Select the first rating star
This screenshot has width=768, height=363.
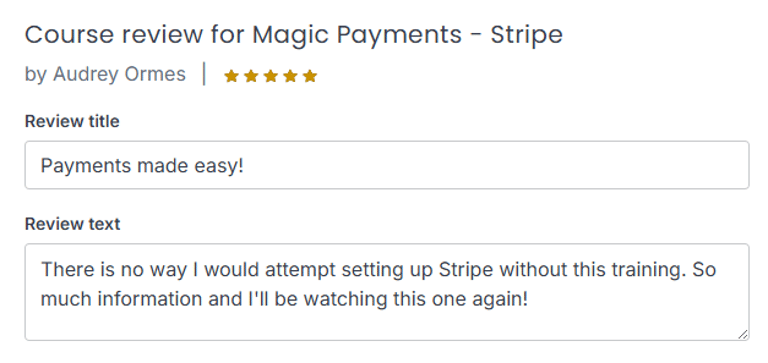tap(231, 76)
